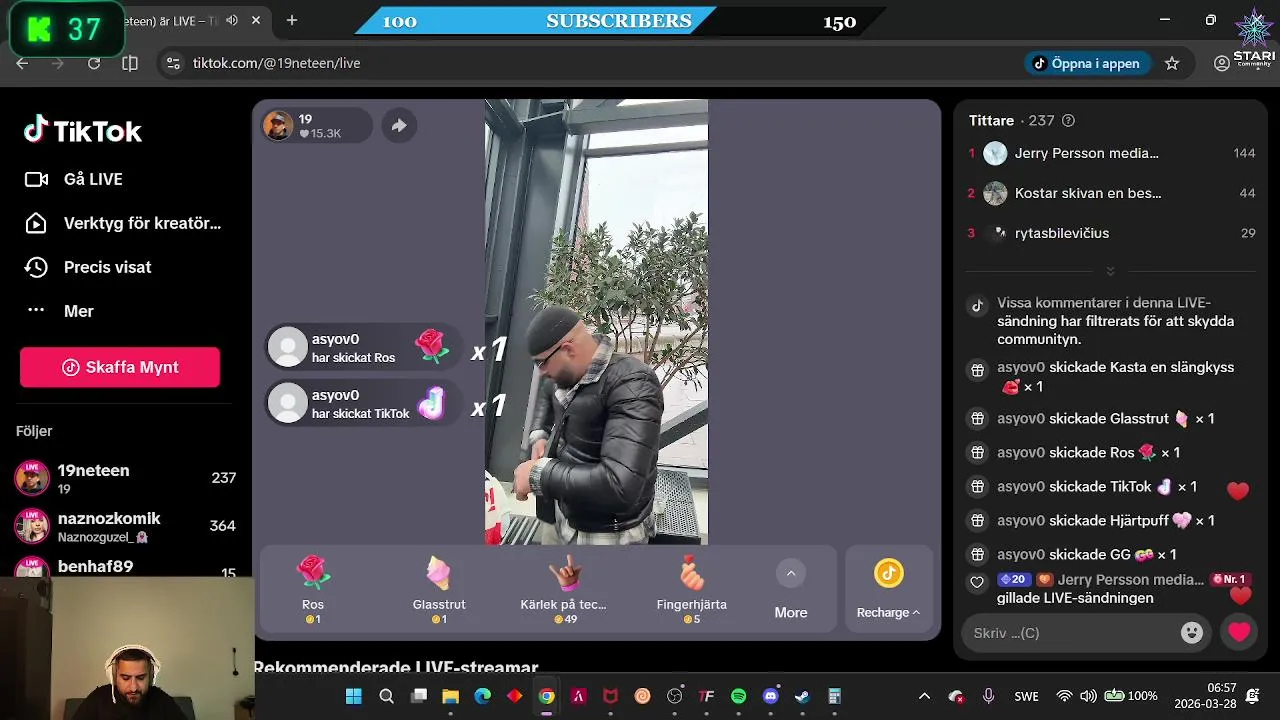Click Öppna i appen button

[1088, 63]
